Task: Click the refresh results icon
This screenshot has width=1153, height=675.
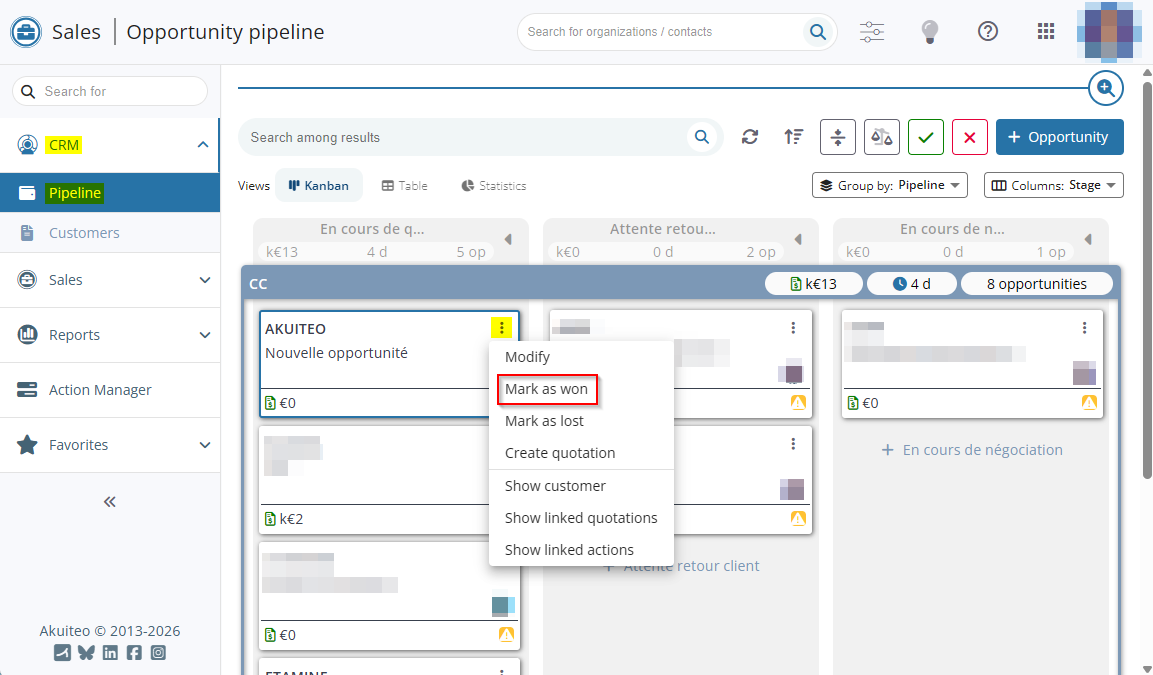Action: click(750, 137)
